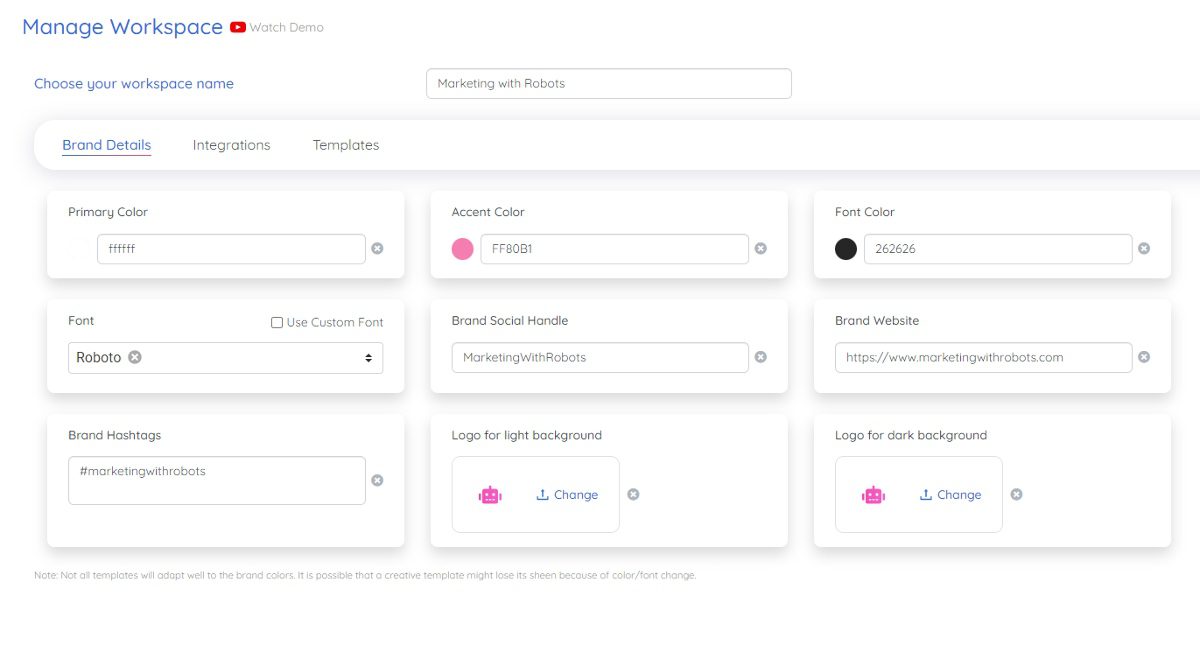Click Change for the dark background logo
Viewport: 1200px width, 652px height.
[x=950, y=495]
